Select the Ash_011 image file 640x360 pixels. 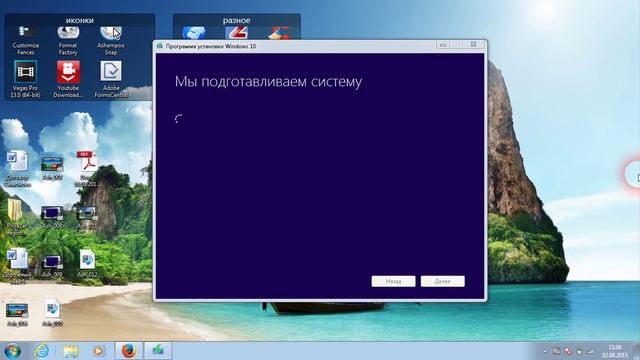(x=87, y=217)
